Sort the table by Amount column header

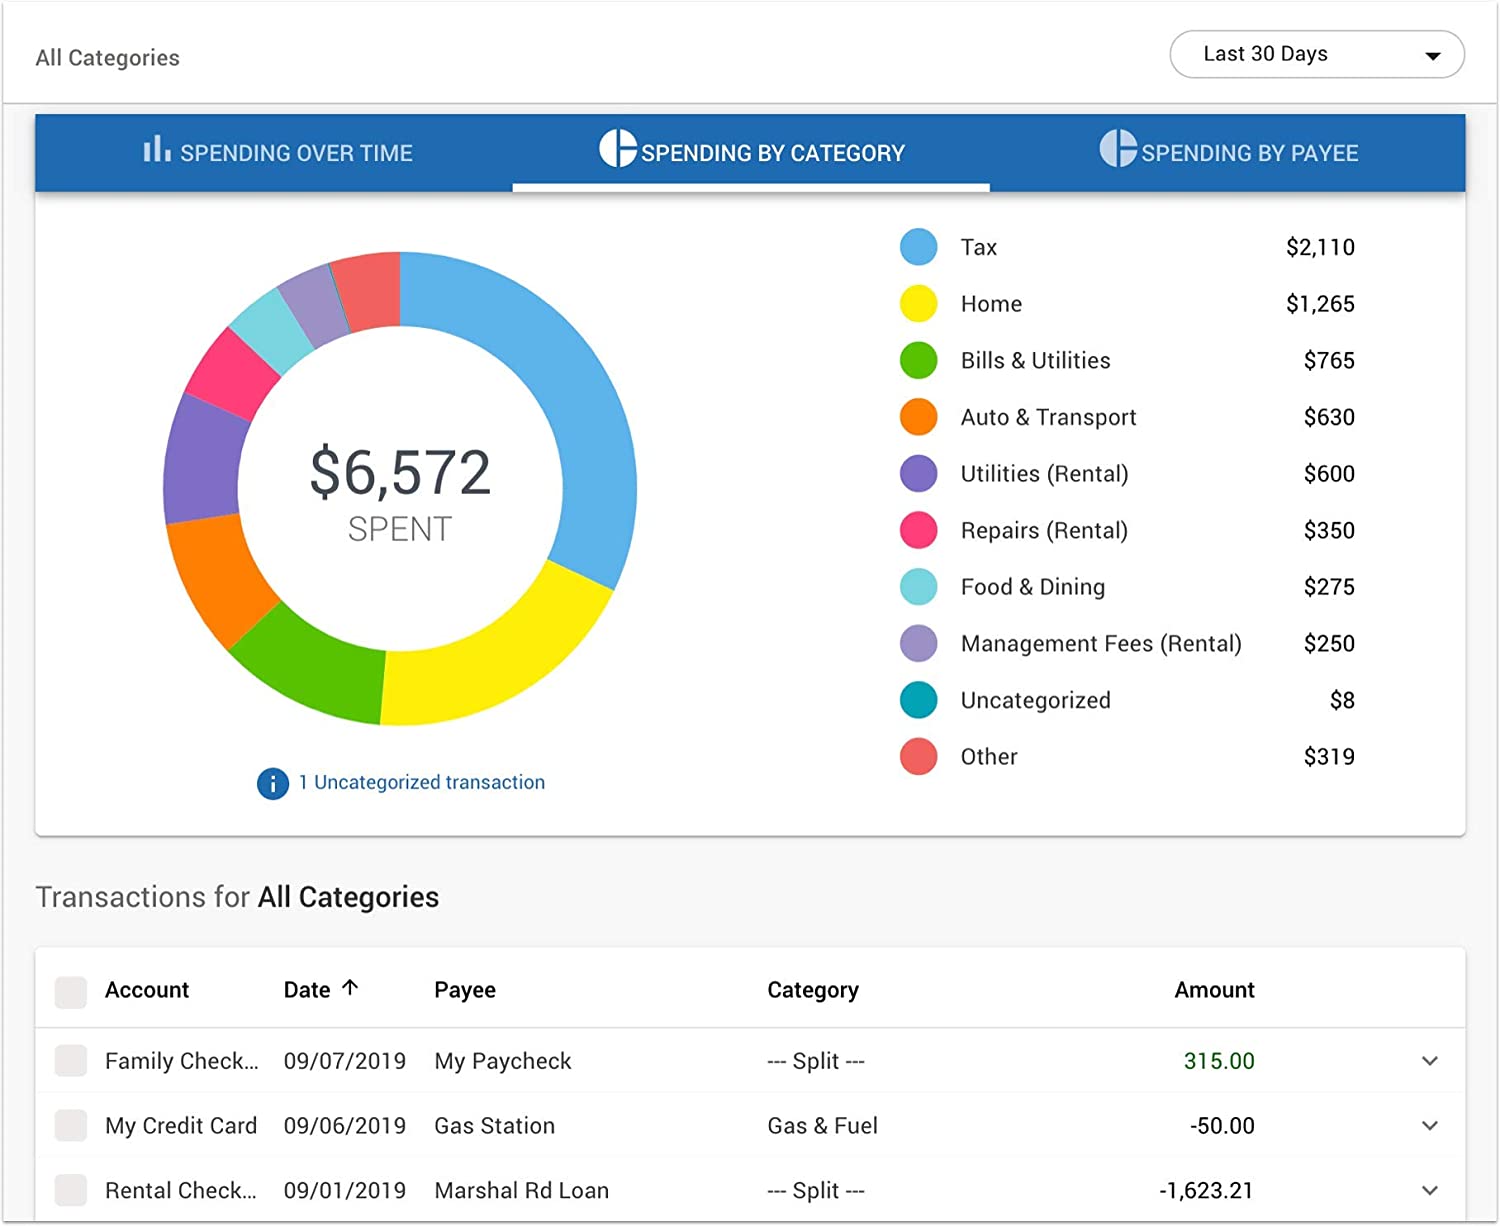point(1213,990)
